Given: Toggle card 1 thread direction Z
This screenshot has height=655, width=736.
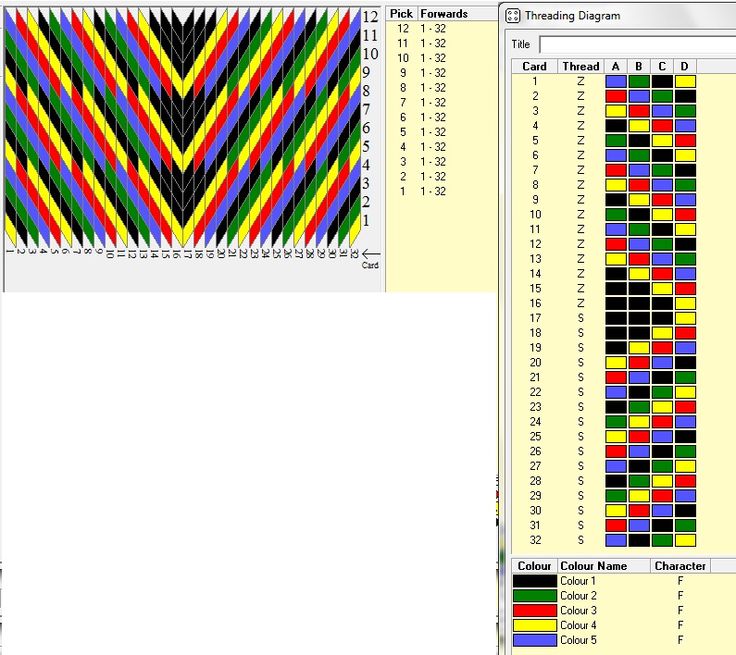Looking at the screenshot, I should pyautogui.click(x=581, y=81).
